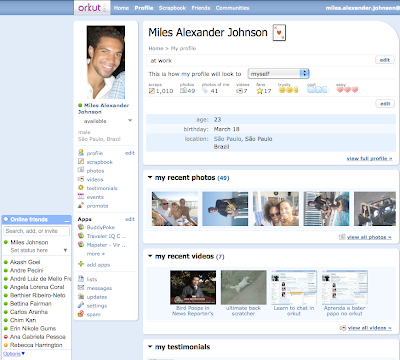Play the Bird Poops in News Reporter video
The height and width of the screenshot is (360, 400).
tap(193, 287)
